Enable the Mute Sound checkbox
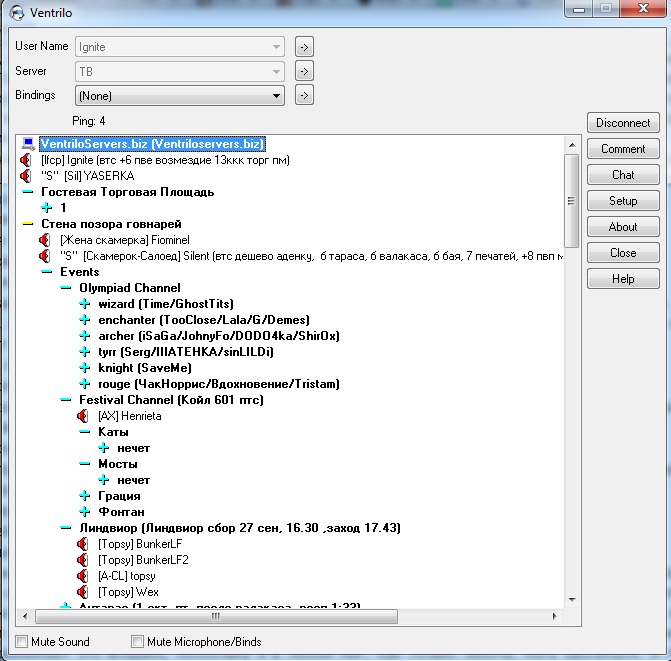Screen dimensions: 671x661 coord(21,641)
